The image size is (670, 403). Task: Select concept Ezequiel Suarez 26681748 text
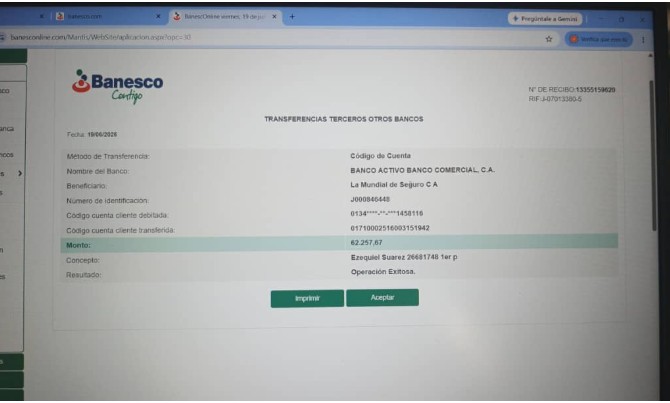point(404,257)
